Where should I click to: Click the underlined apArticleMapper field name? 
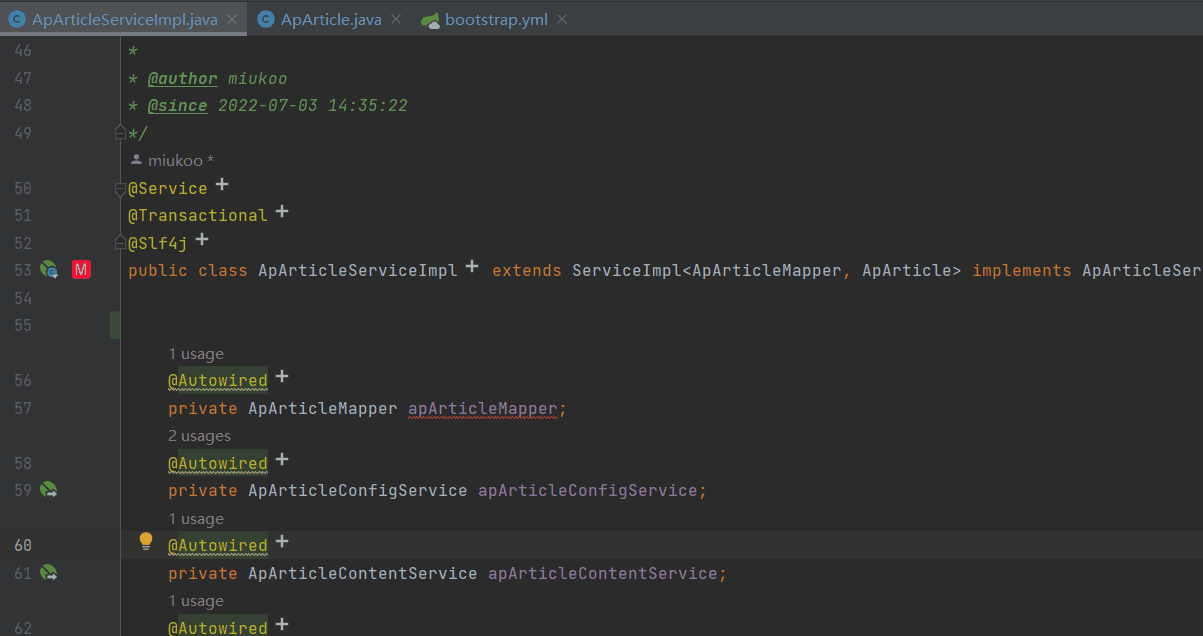coord(482,408)
